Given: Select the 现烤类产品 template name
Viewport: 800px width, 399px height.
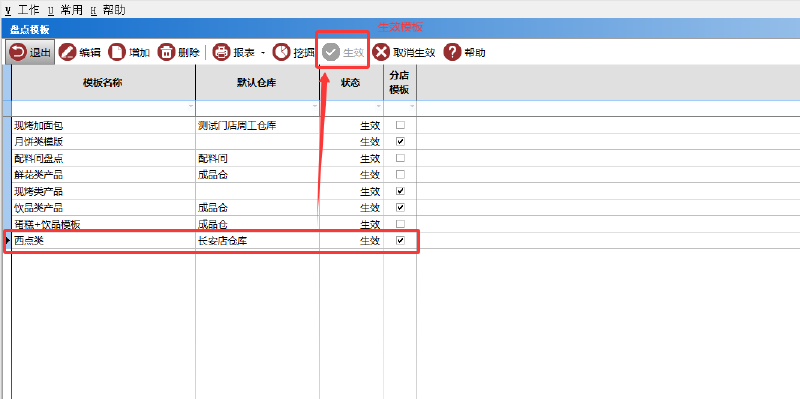Looking at the screenshot, I should coord(39,192).
